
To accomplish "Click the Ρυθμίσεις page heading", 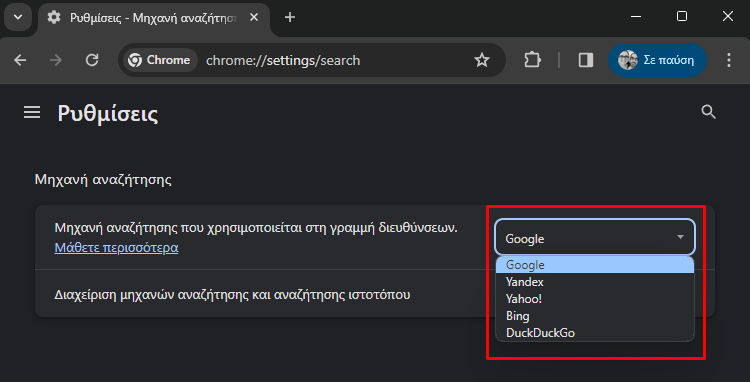I will pos(108,114).
